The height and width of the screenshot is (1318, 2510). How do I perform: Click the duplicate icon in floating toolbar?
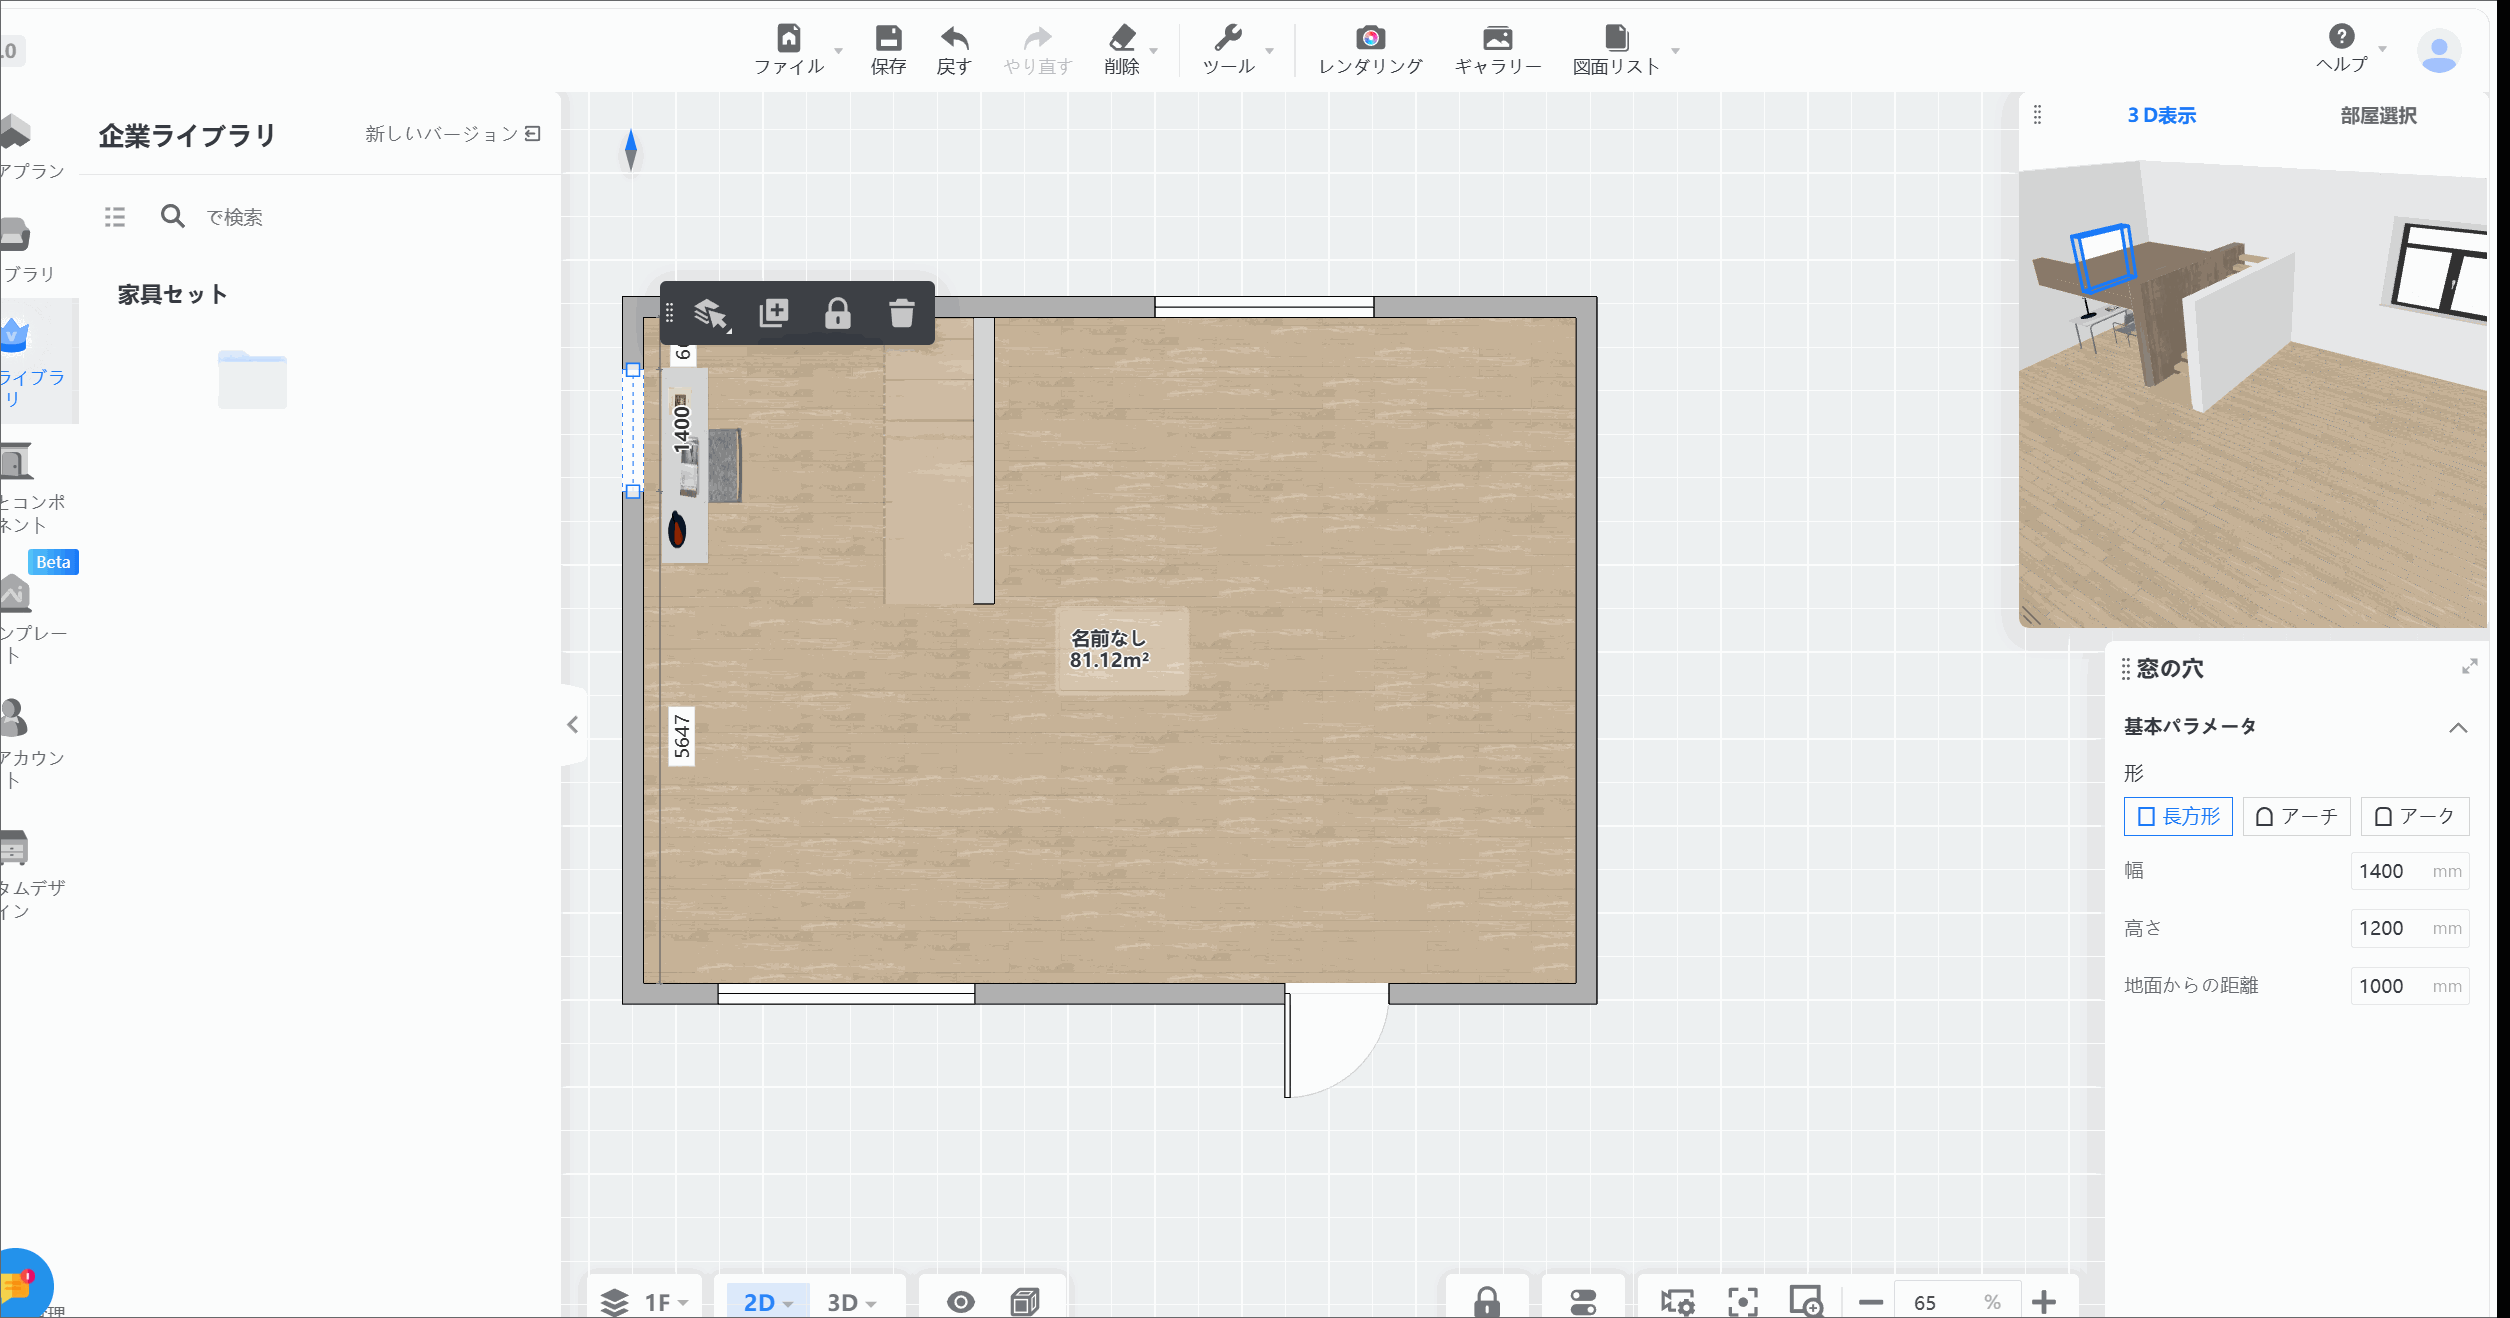click(x=774, y=313)
